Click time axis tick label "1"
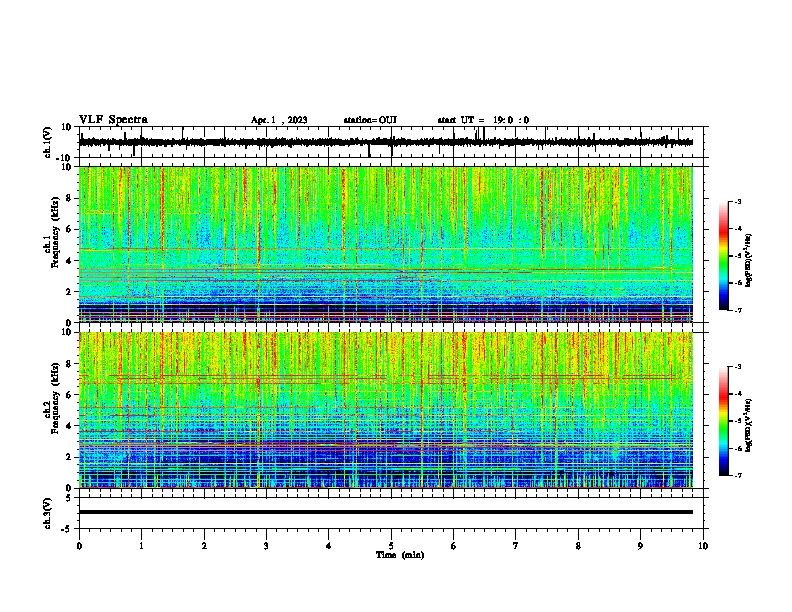This screenshot has height=612, width=792. pyautogui.click(x=141, y=546)
